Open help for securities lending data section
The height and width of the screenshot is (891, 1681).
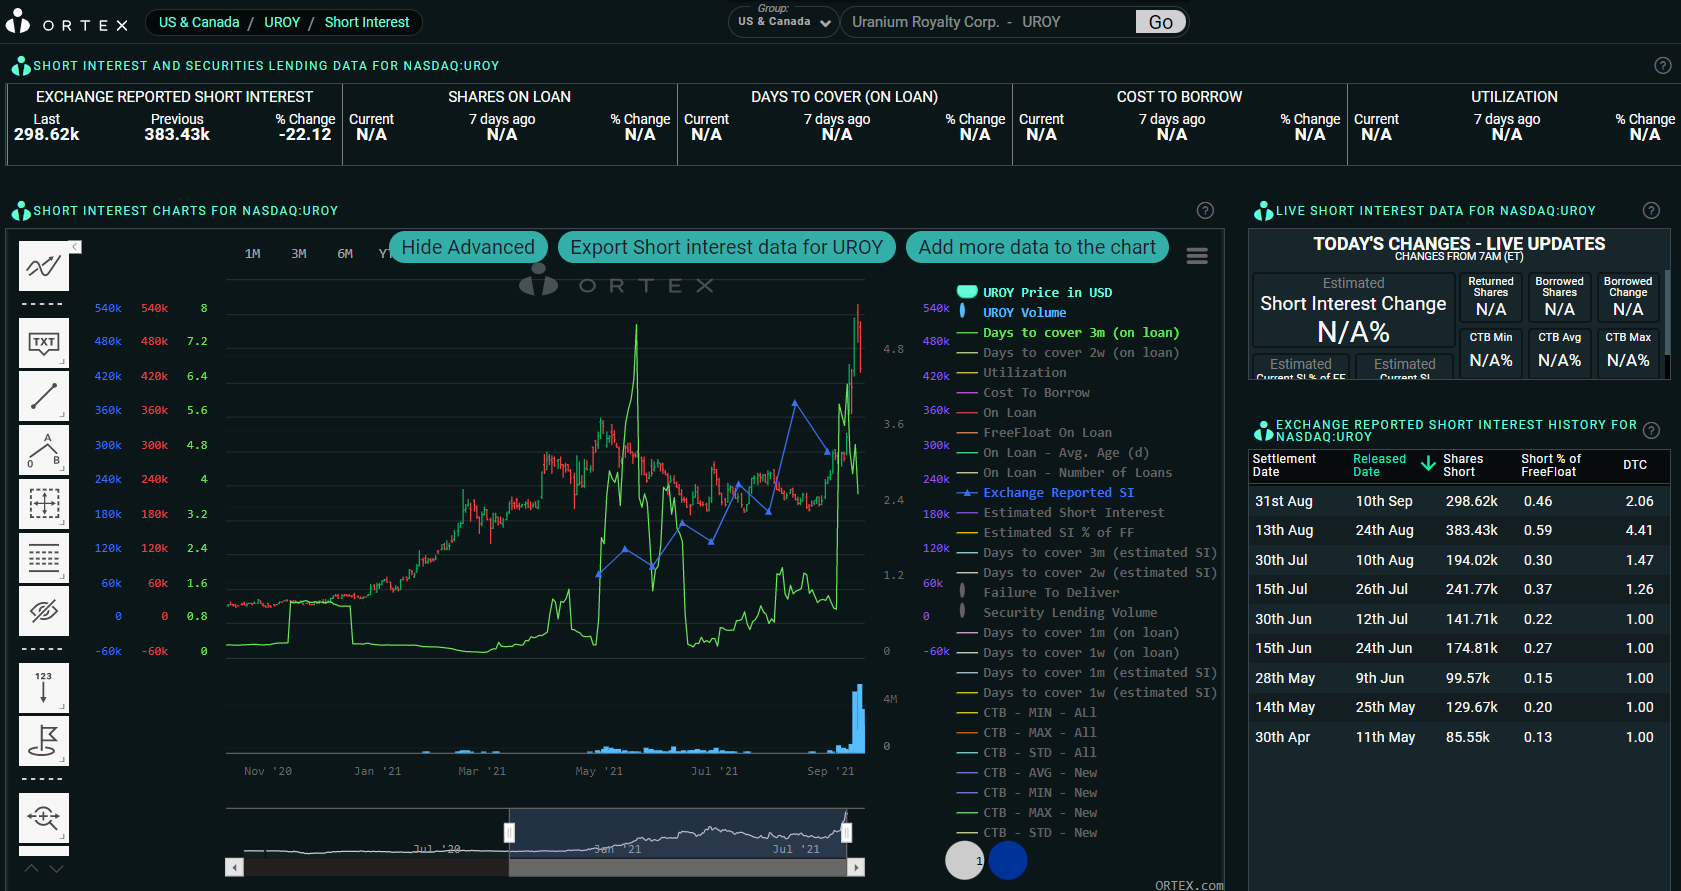[x=1663, y=65]
